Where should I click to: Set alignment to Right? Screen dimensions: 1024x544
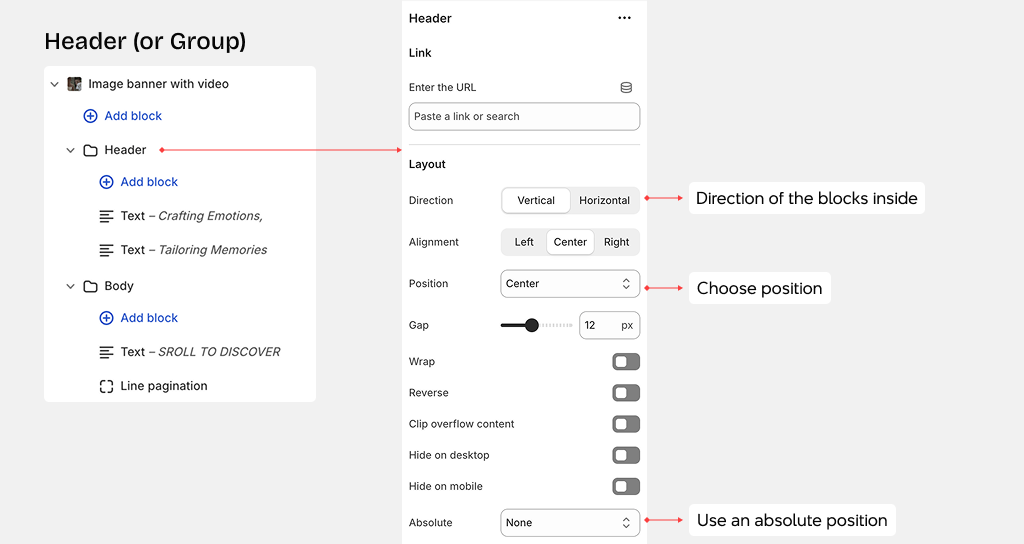pos(616,242)
